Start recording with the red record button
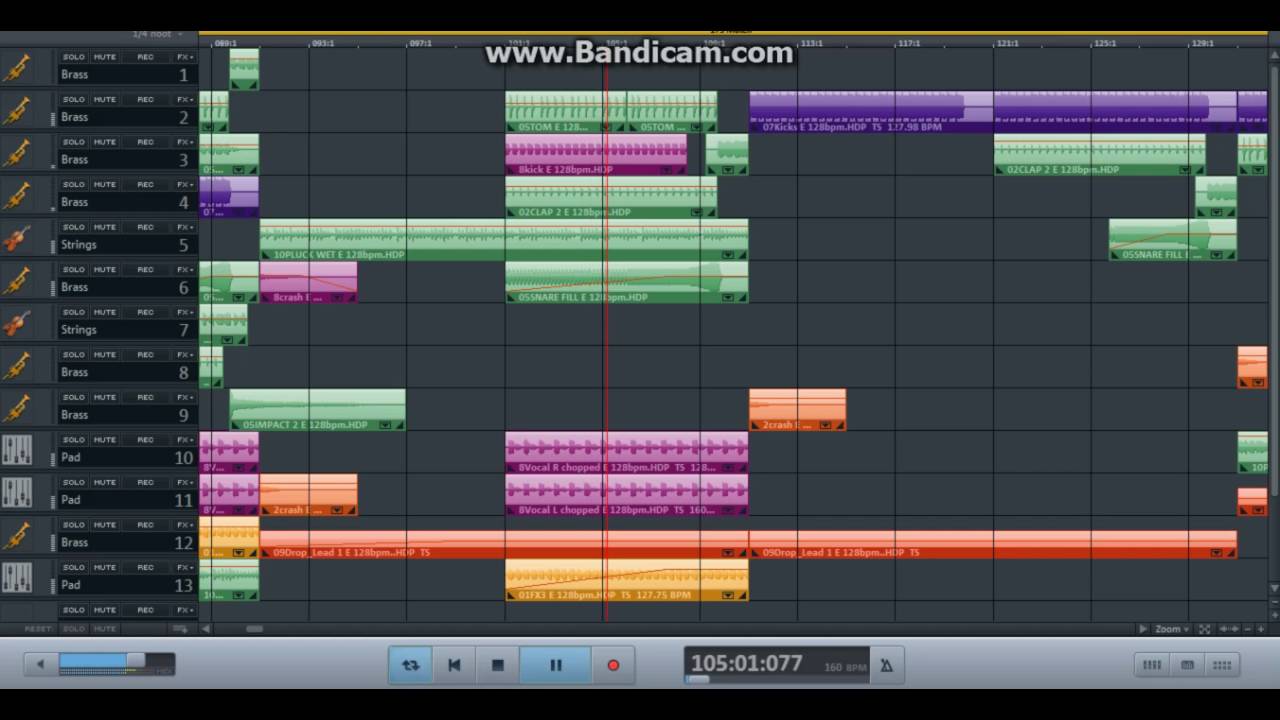 613,665
